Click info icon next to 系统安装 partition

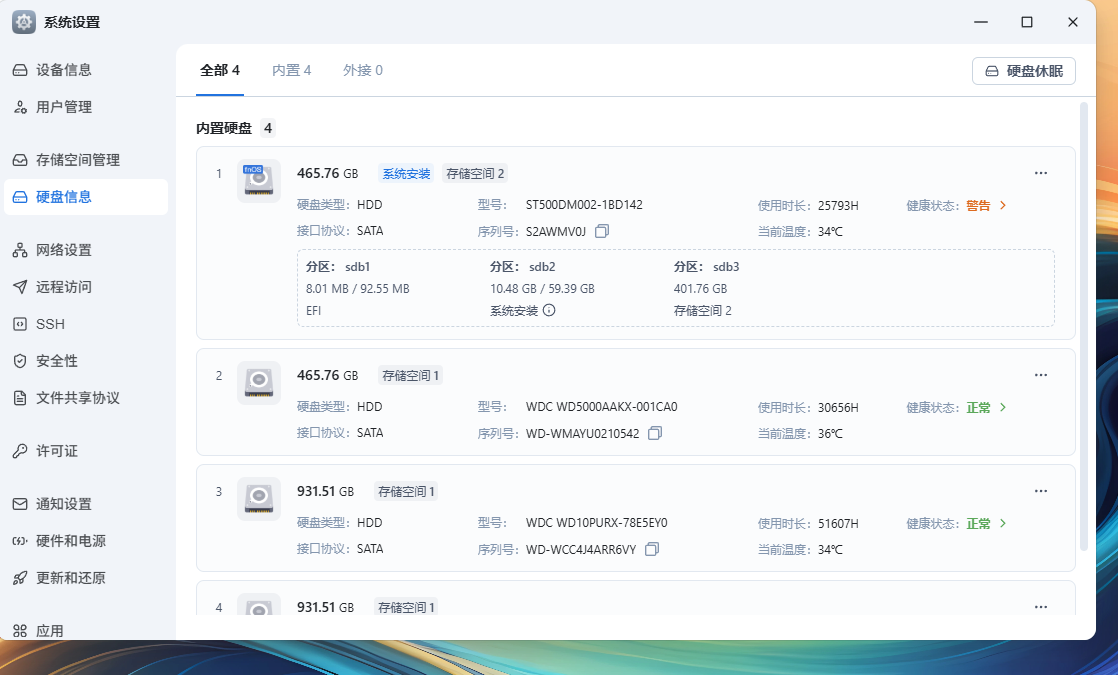pyautogui.click(x=549, y=310)
